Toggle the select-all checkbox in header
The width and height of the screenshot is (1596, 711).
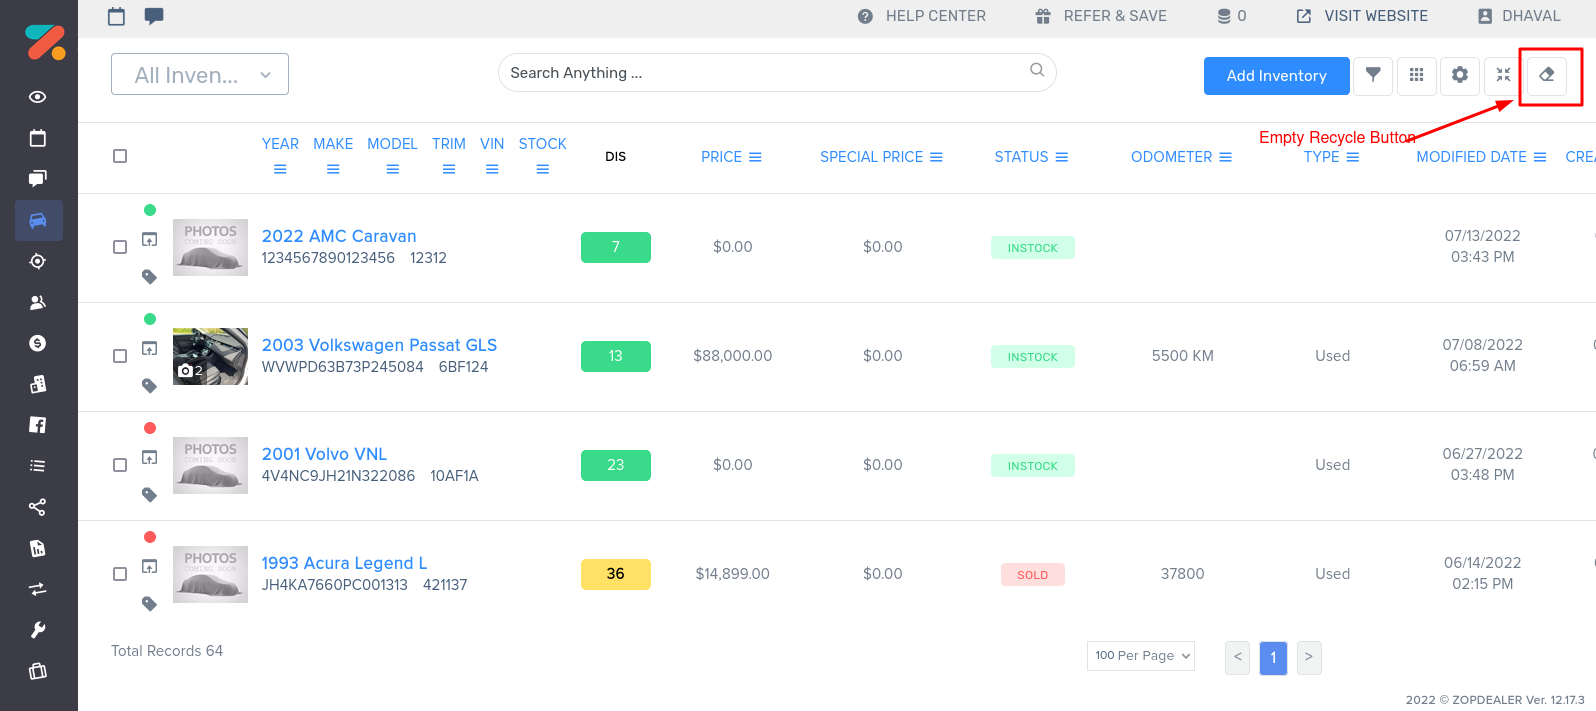[x=120, y=156]
